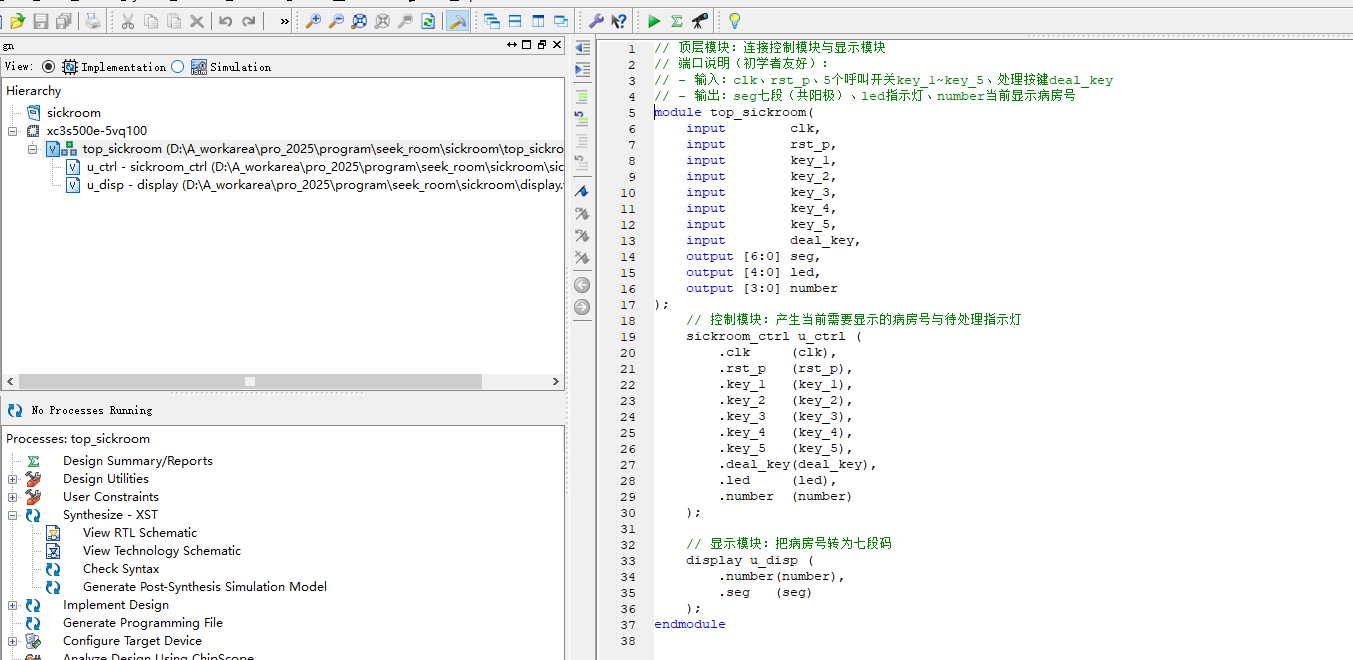Open design goals with wrench icon

(596, 20)
